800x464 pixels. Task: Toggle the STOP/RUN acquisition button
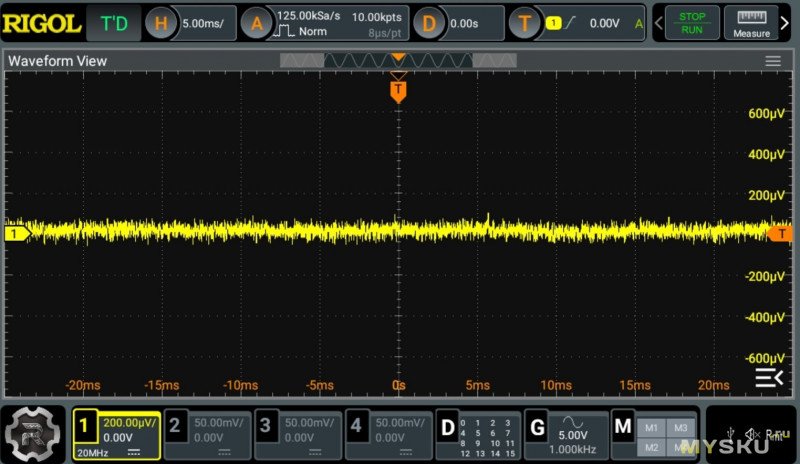click(691, 23)
